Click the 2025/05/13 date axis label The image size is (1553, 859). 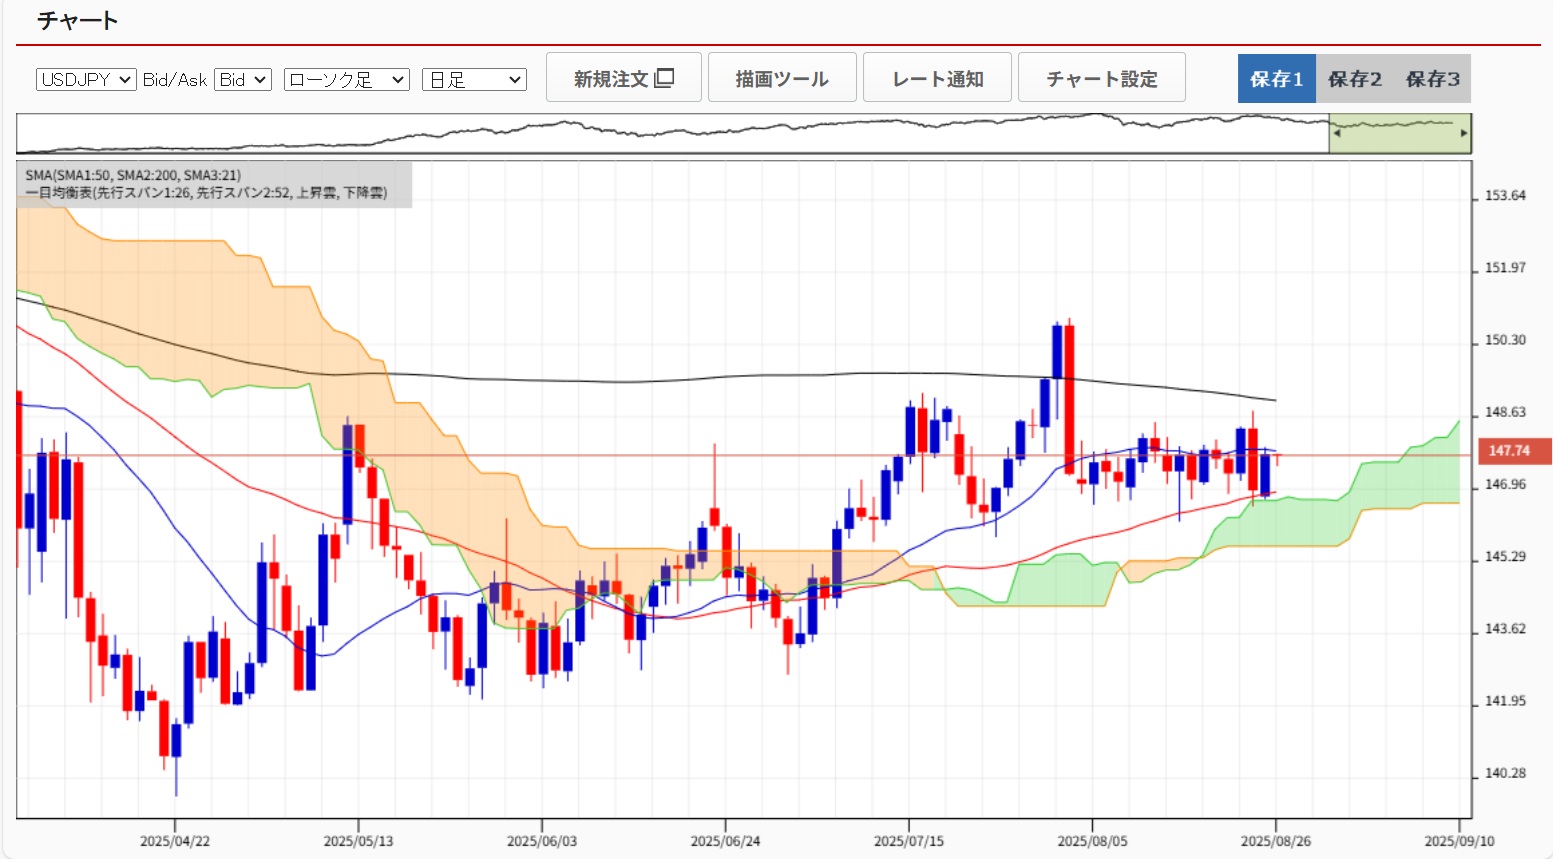(358, 841)
